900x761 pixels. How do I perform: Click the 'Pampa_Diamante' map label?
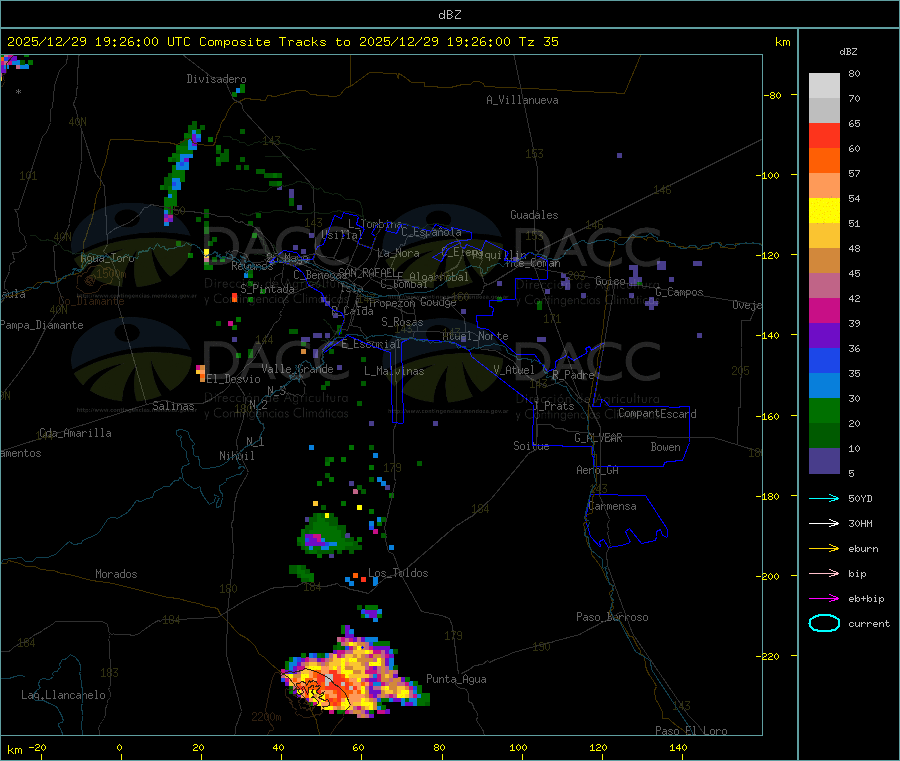tap(42, 325)
